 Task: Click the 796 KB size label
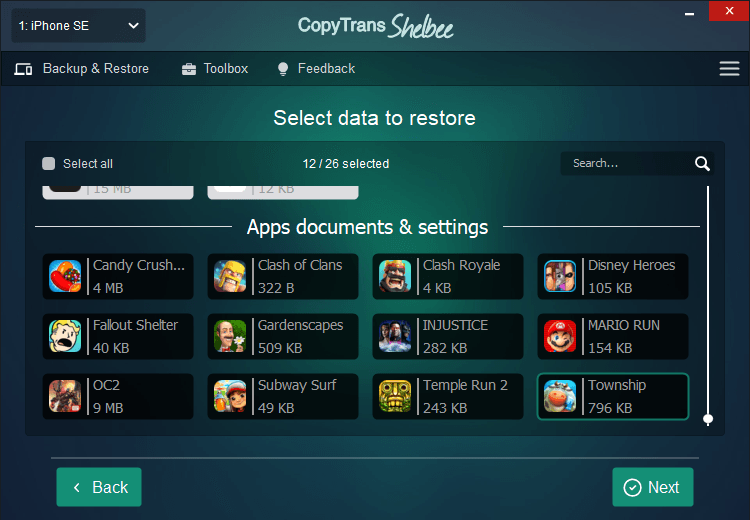pyautogui.click(x=610, y=408)
